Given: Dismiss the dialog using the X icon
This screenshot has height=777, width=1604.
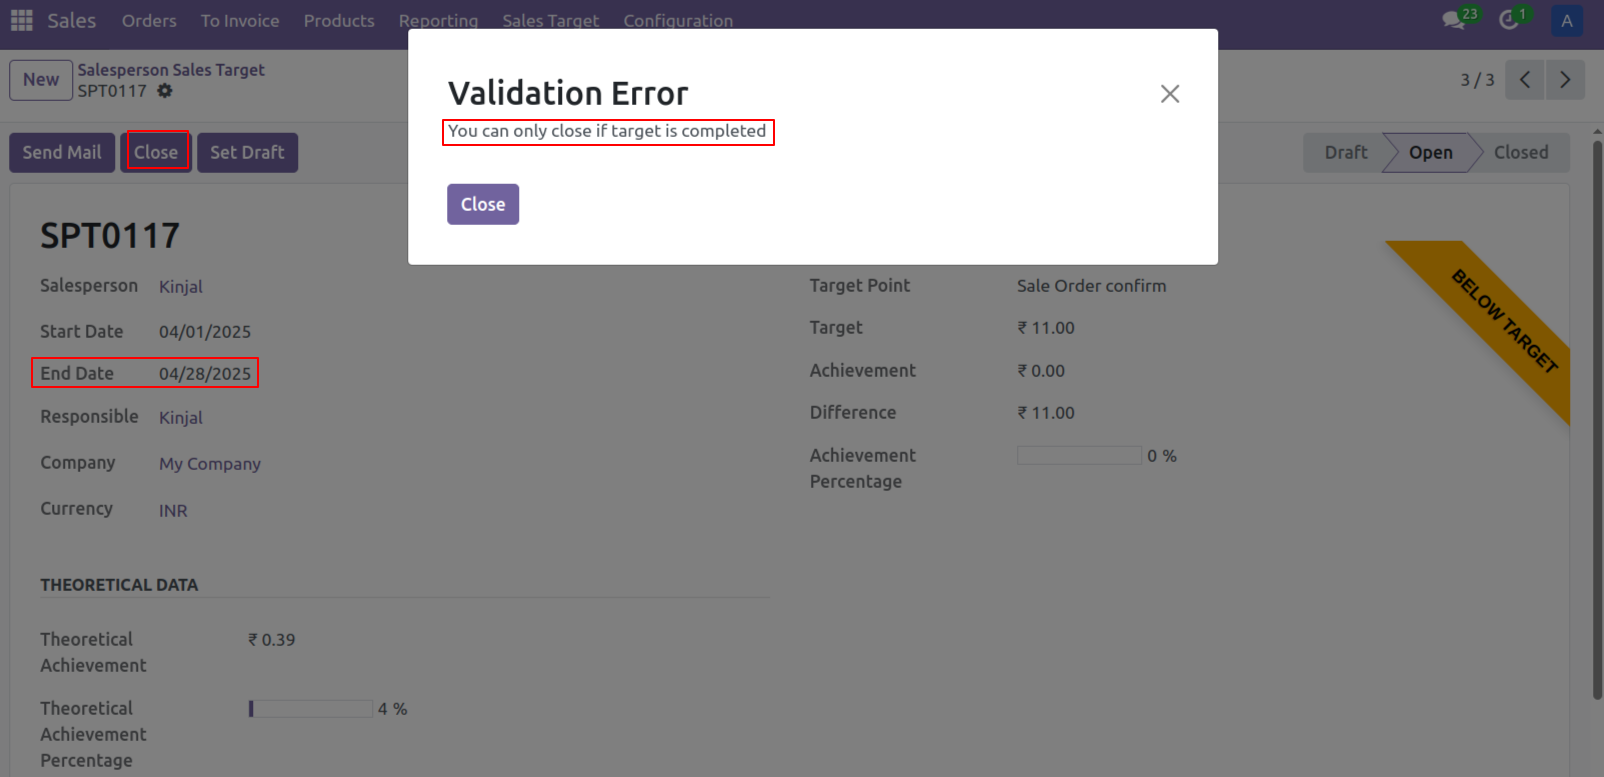Looking at the screenshot, I should pyautogui.click(x=1169, y=93).
